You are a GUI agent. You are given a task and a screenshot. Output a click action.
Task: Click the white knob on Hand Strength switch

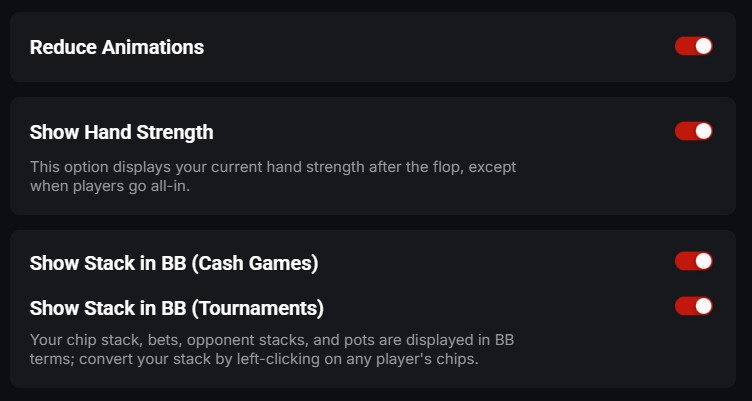coord(703,131)
